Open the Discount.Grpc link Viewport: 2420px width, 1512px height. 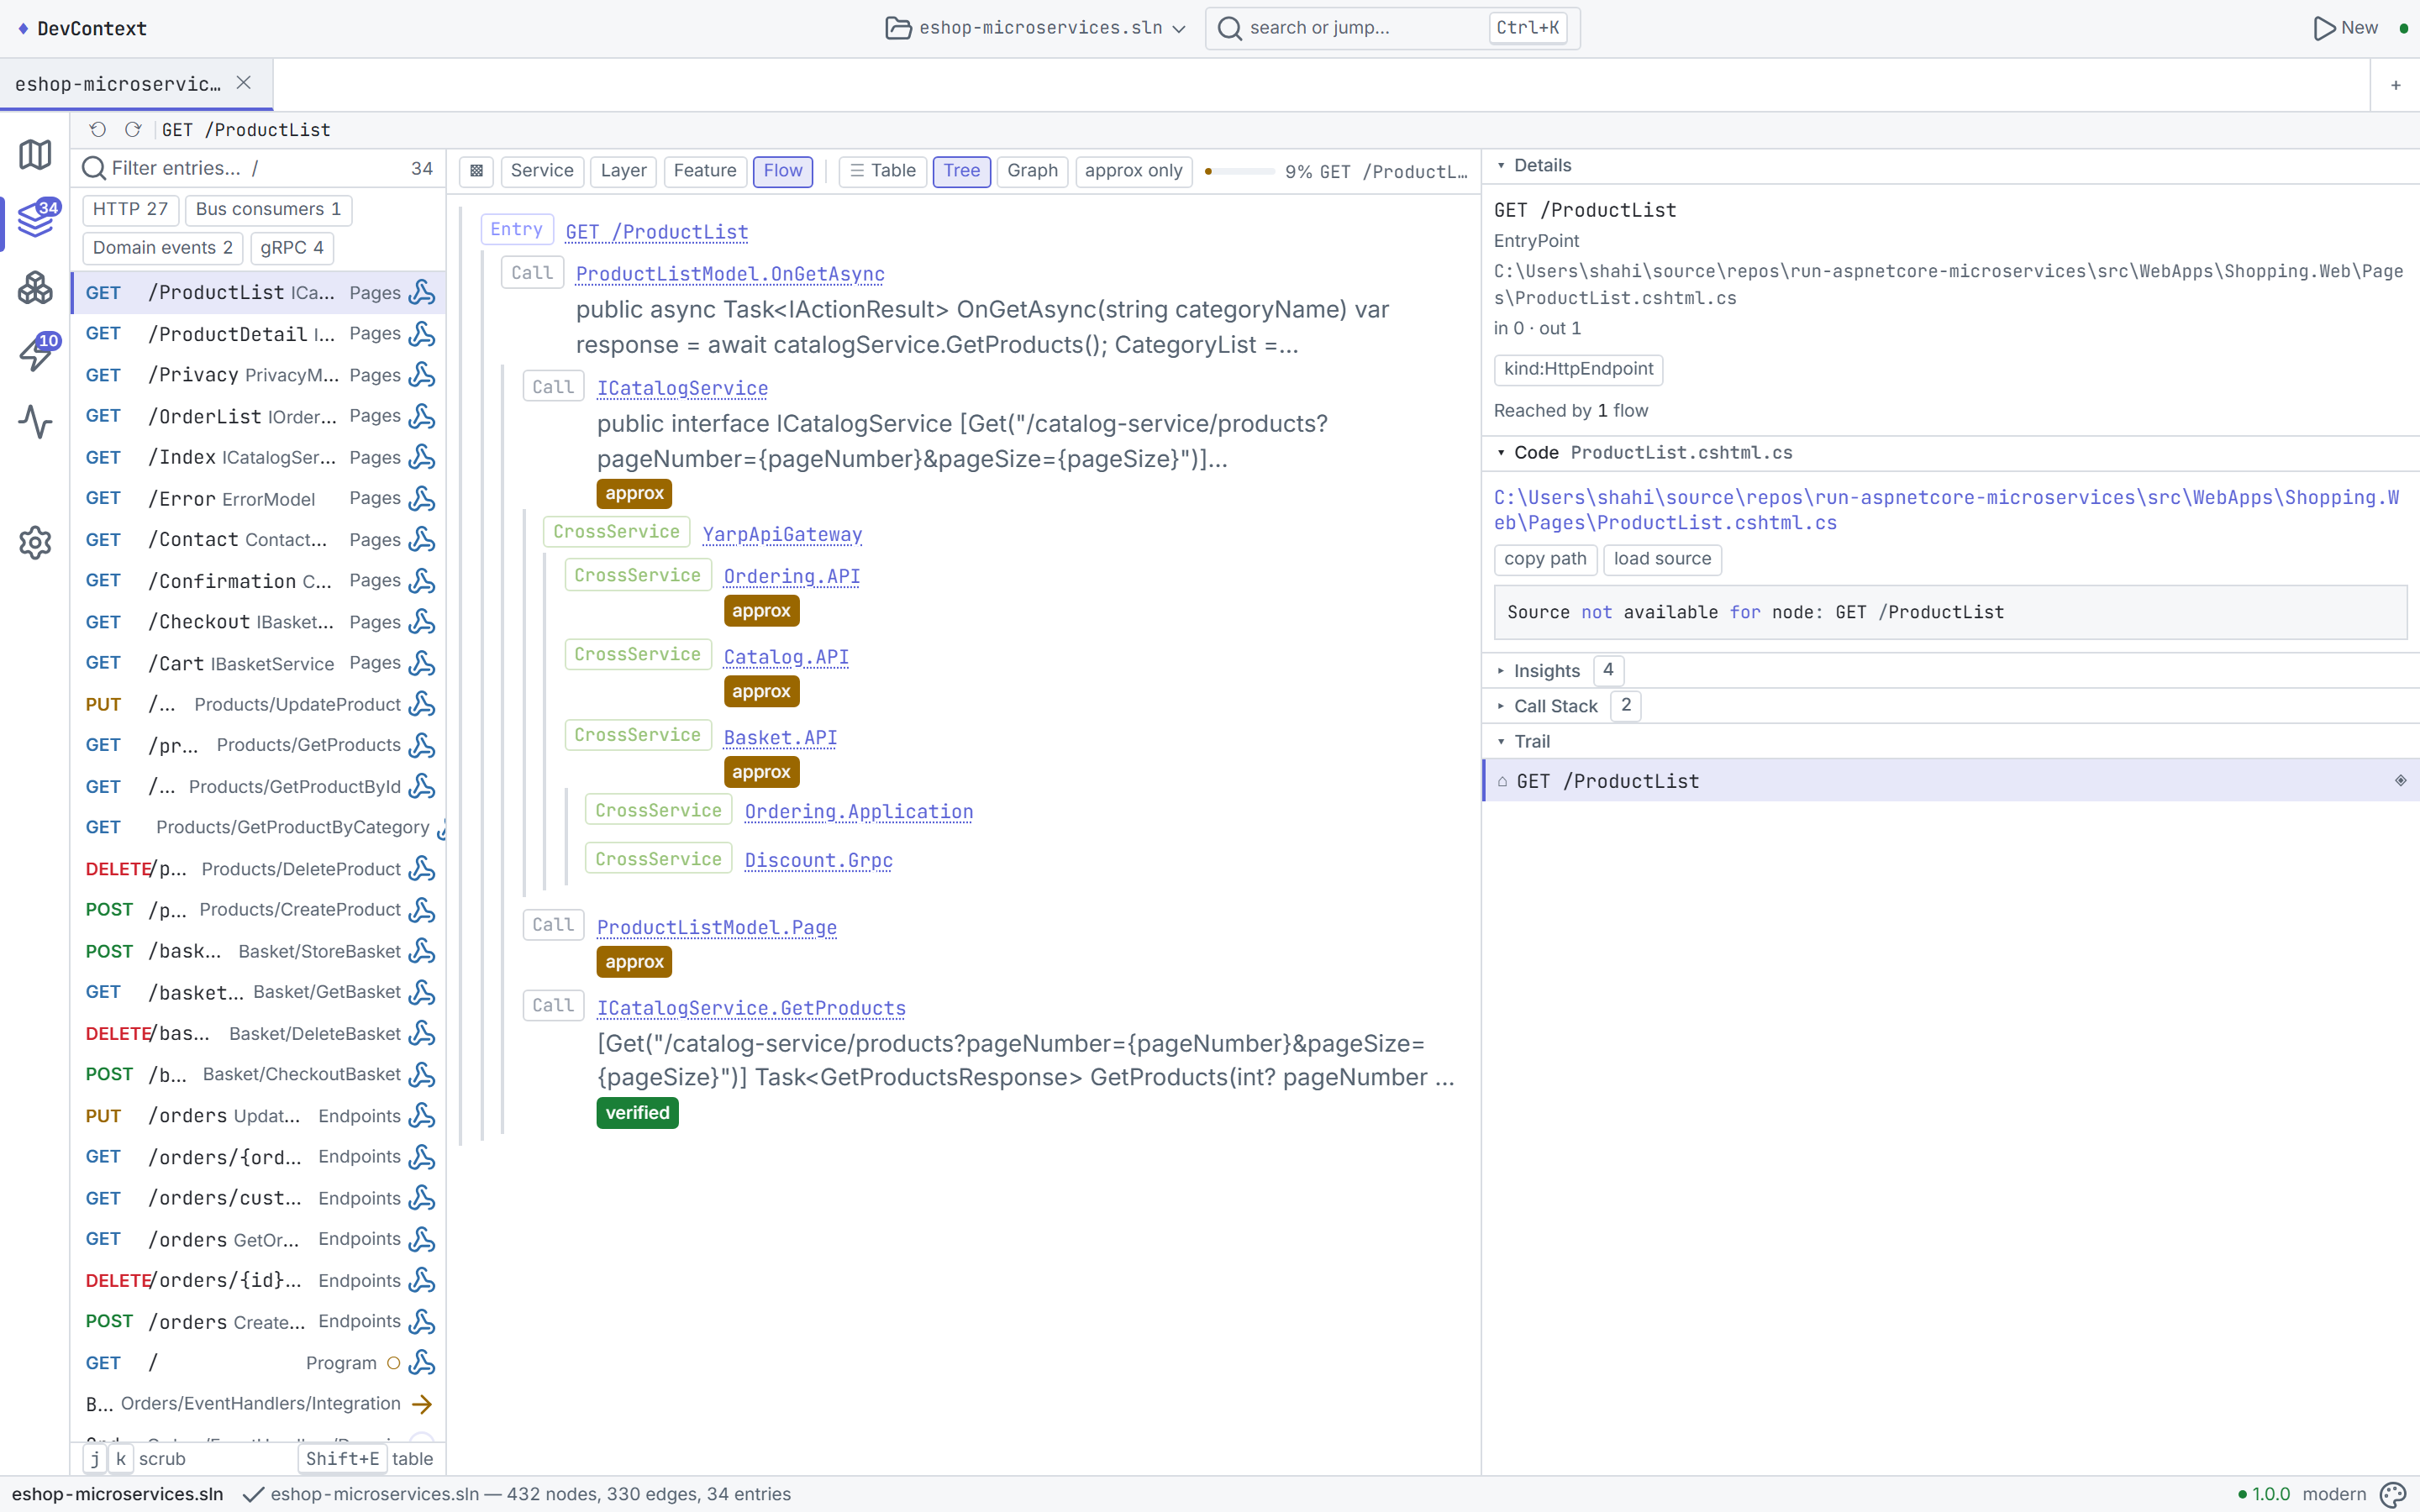pos(818,860)
